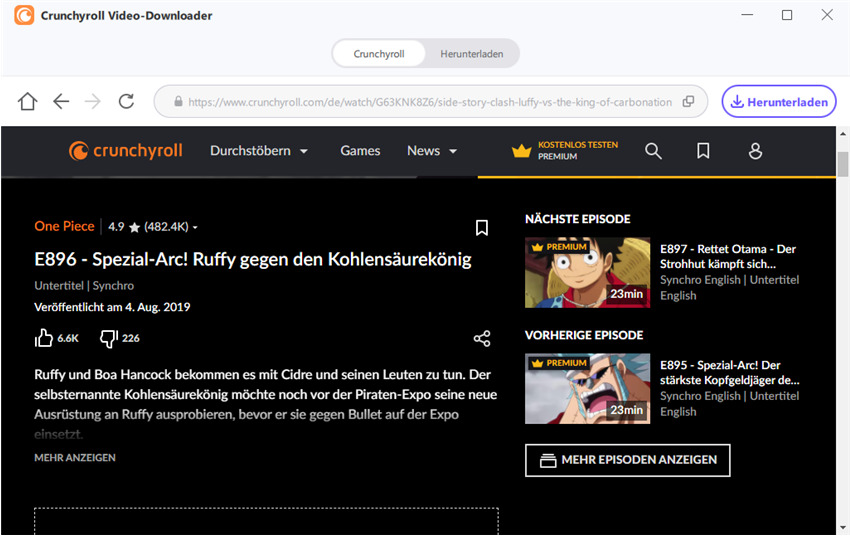Image resolution: width=850 pixels, height=536 pixels.
Task: Click the scrollbar down arrow
Action: 842,527
